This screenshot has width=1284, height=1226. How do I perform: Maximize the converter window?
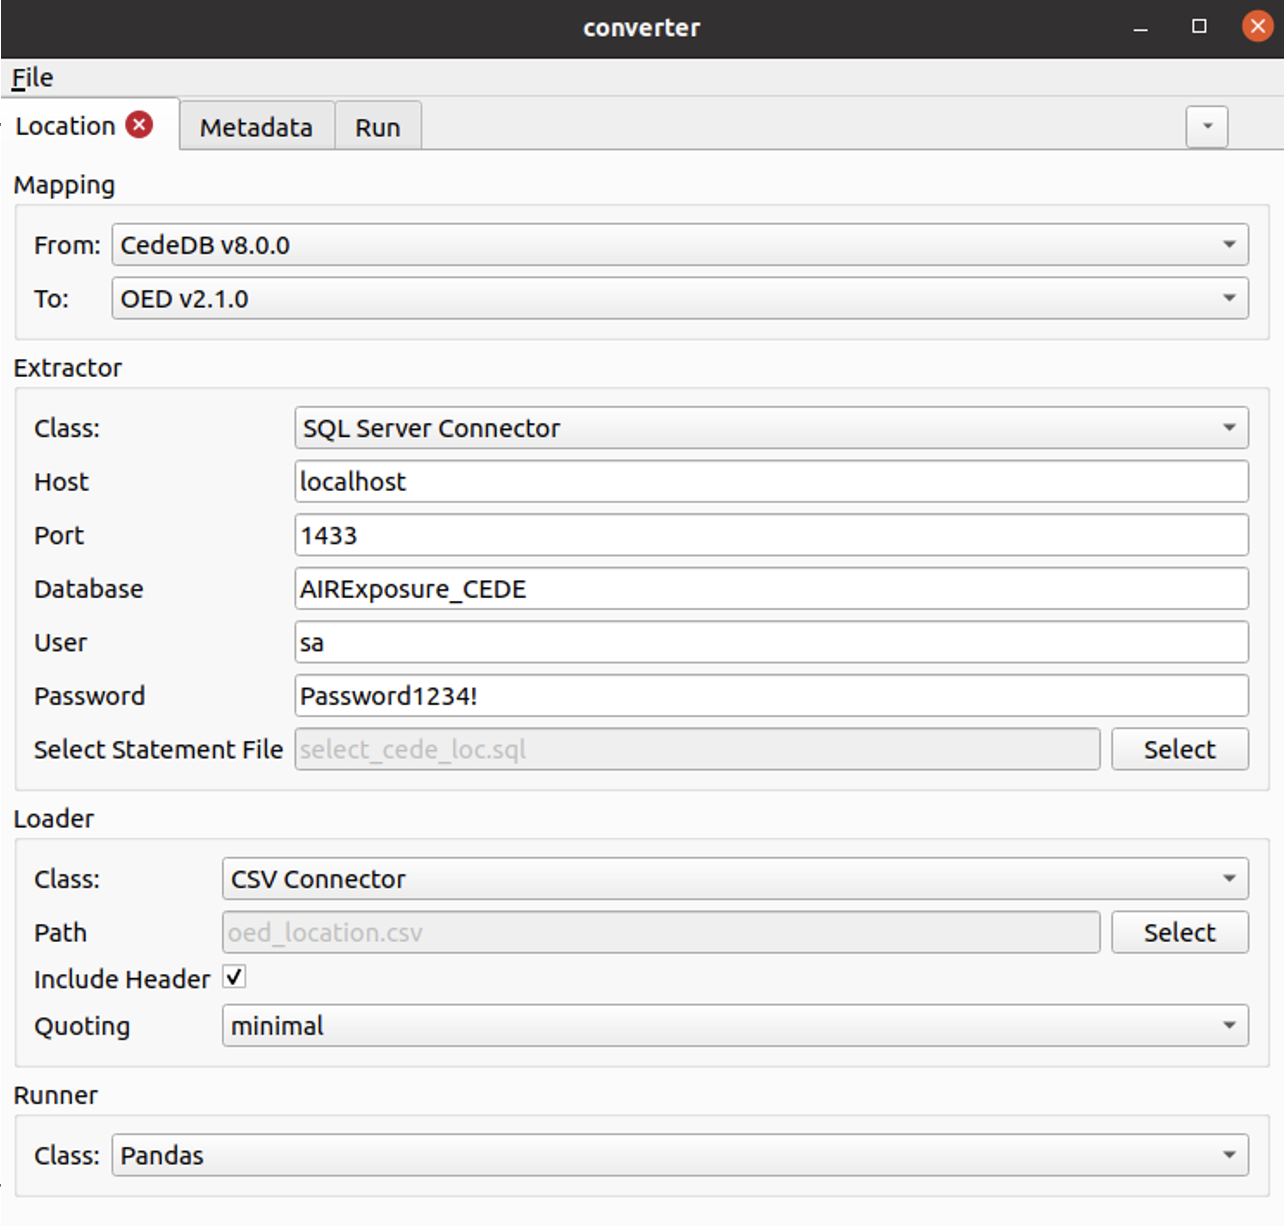(x=1199, y=27)
